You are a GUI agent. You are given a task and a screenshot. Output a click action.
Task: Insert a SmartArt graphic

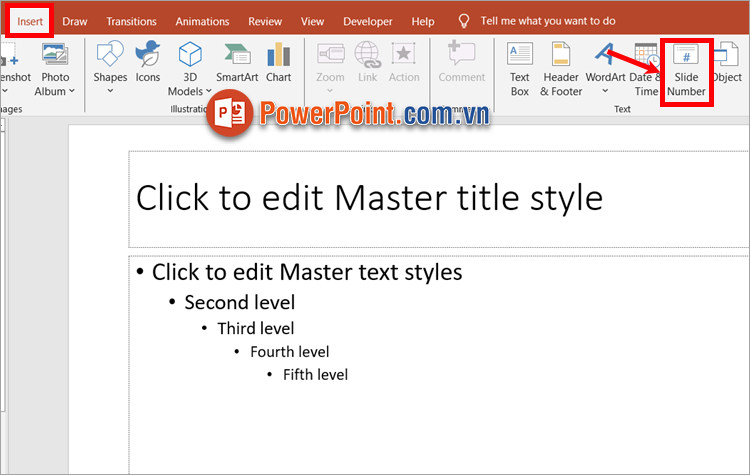tap(237, 62)
